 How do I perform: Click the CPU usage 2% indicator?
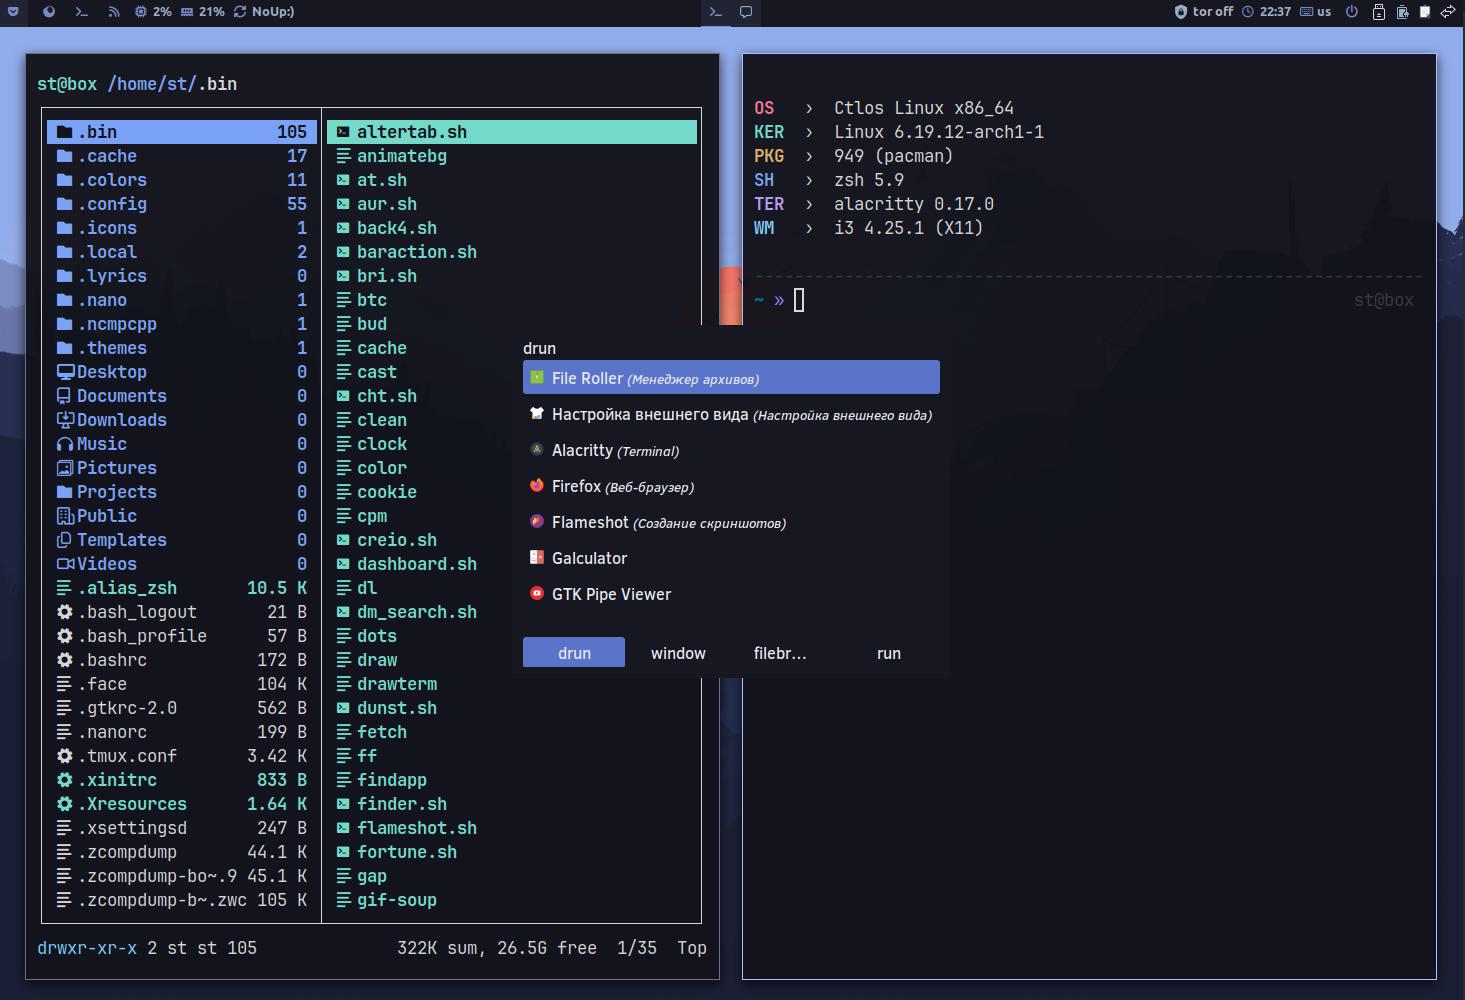153,12
